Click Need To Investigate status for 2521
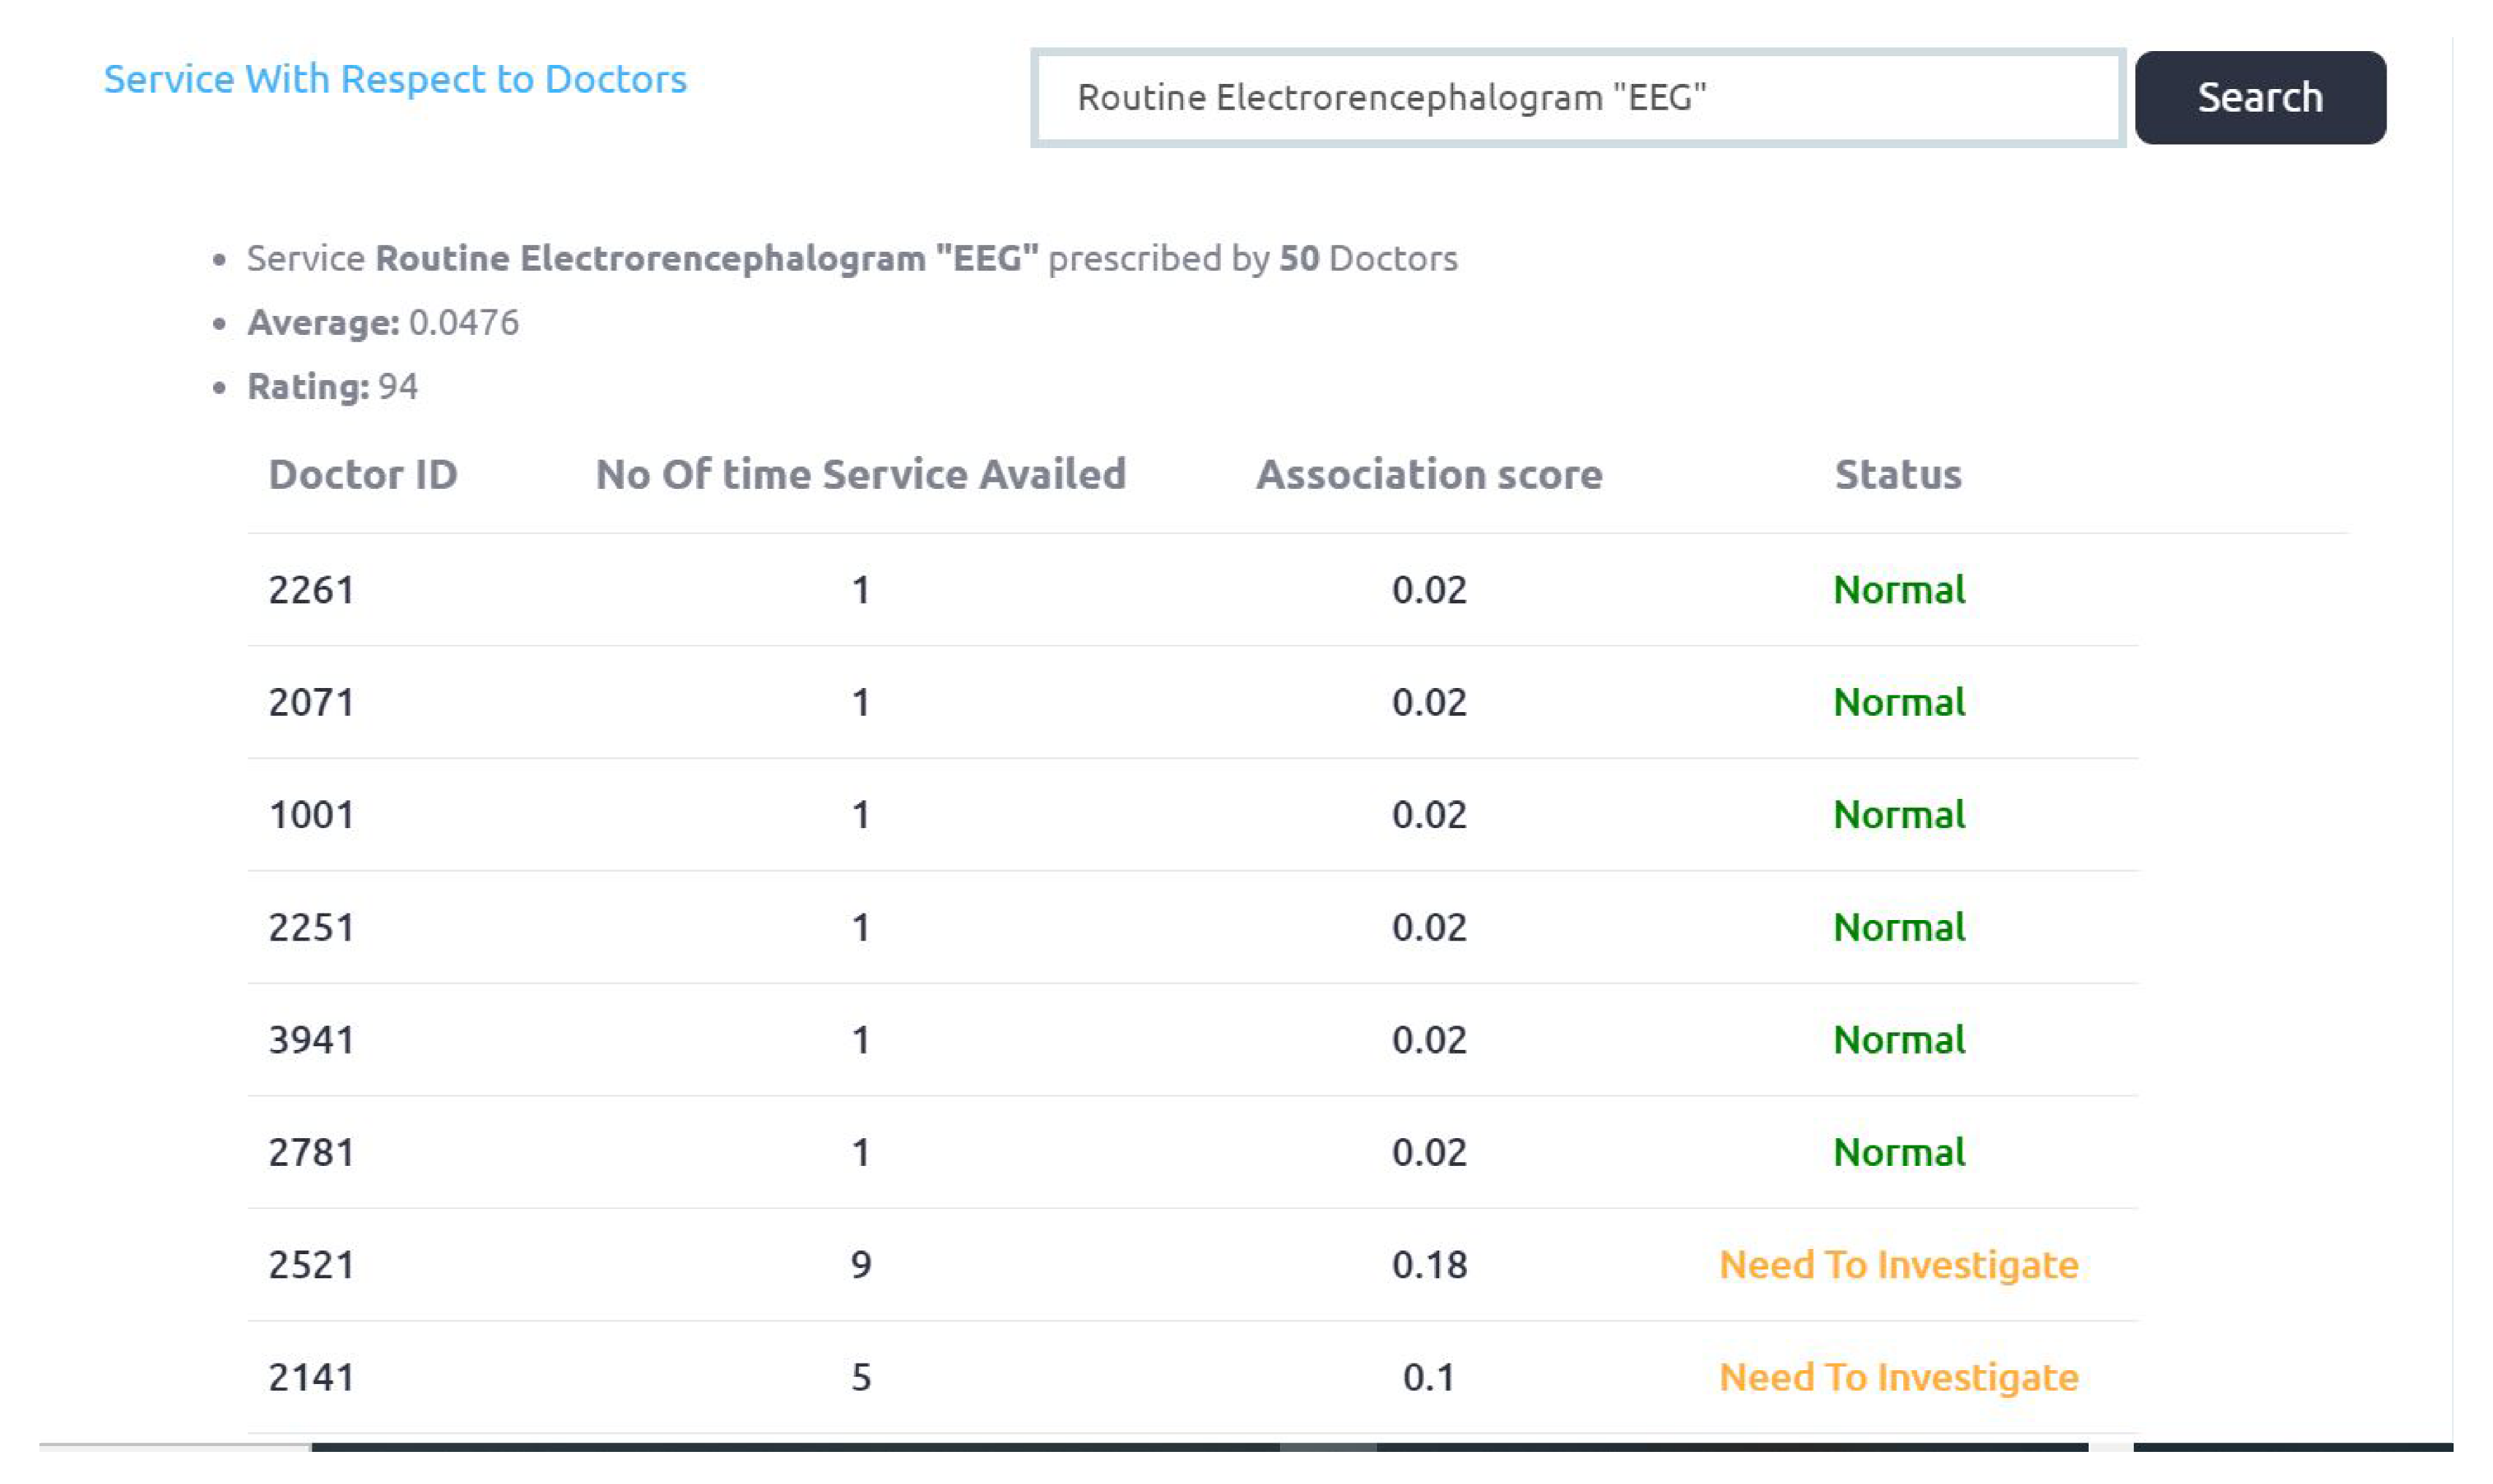This screenshot has width=2493, height=1484. pyautogui.click(x=1897, y=1265)
